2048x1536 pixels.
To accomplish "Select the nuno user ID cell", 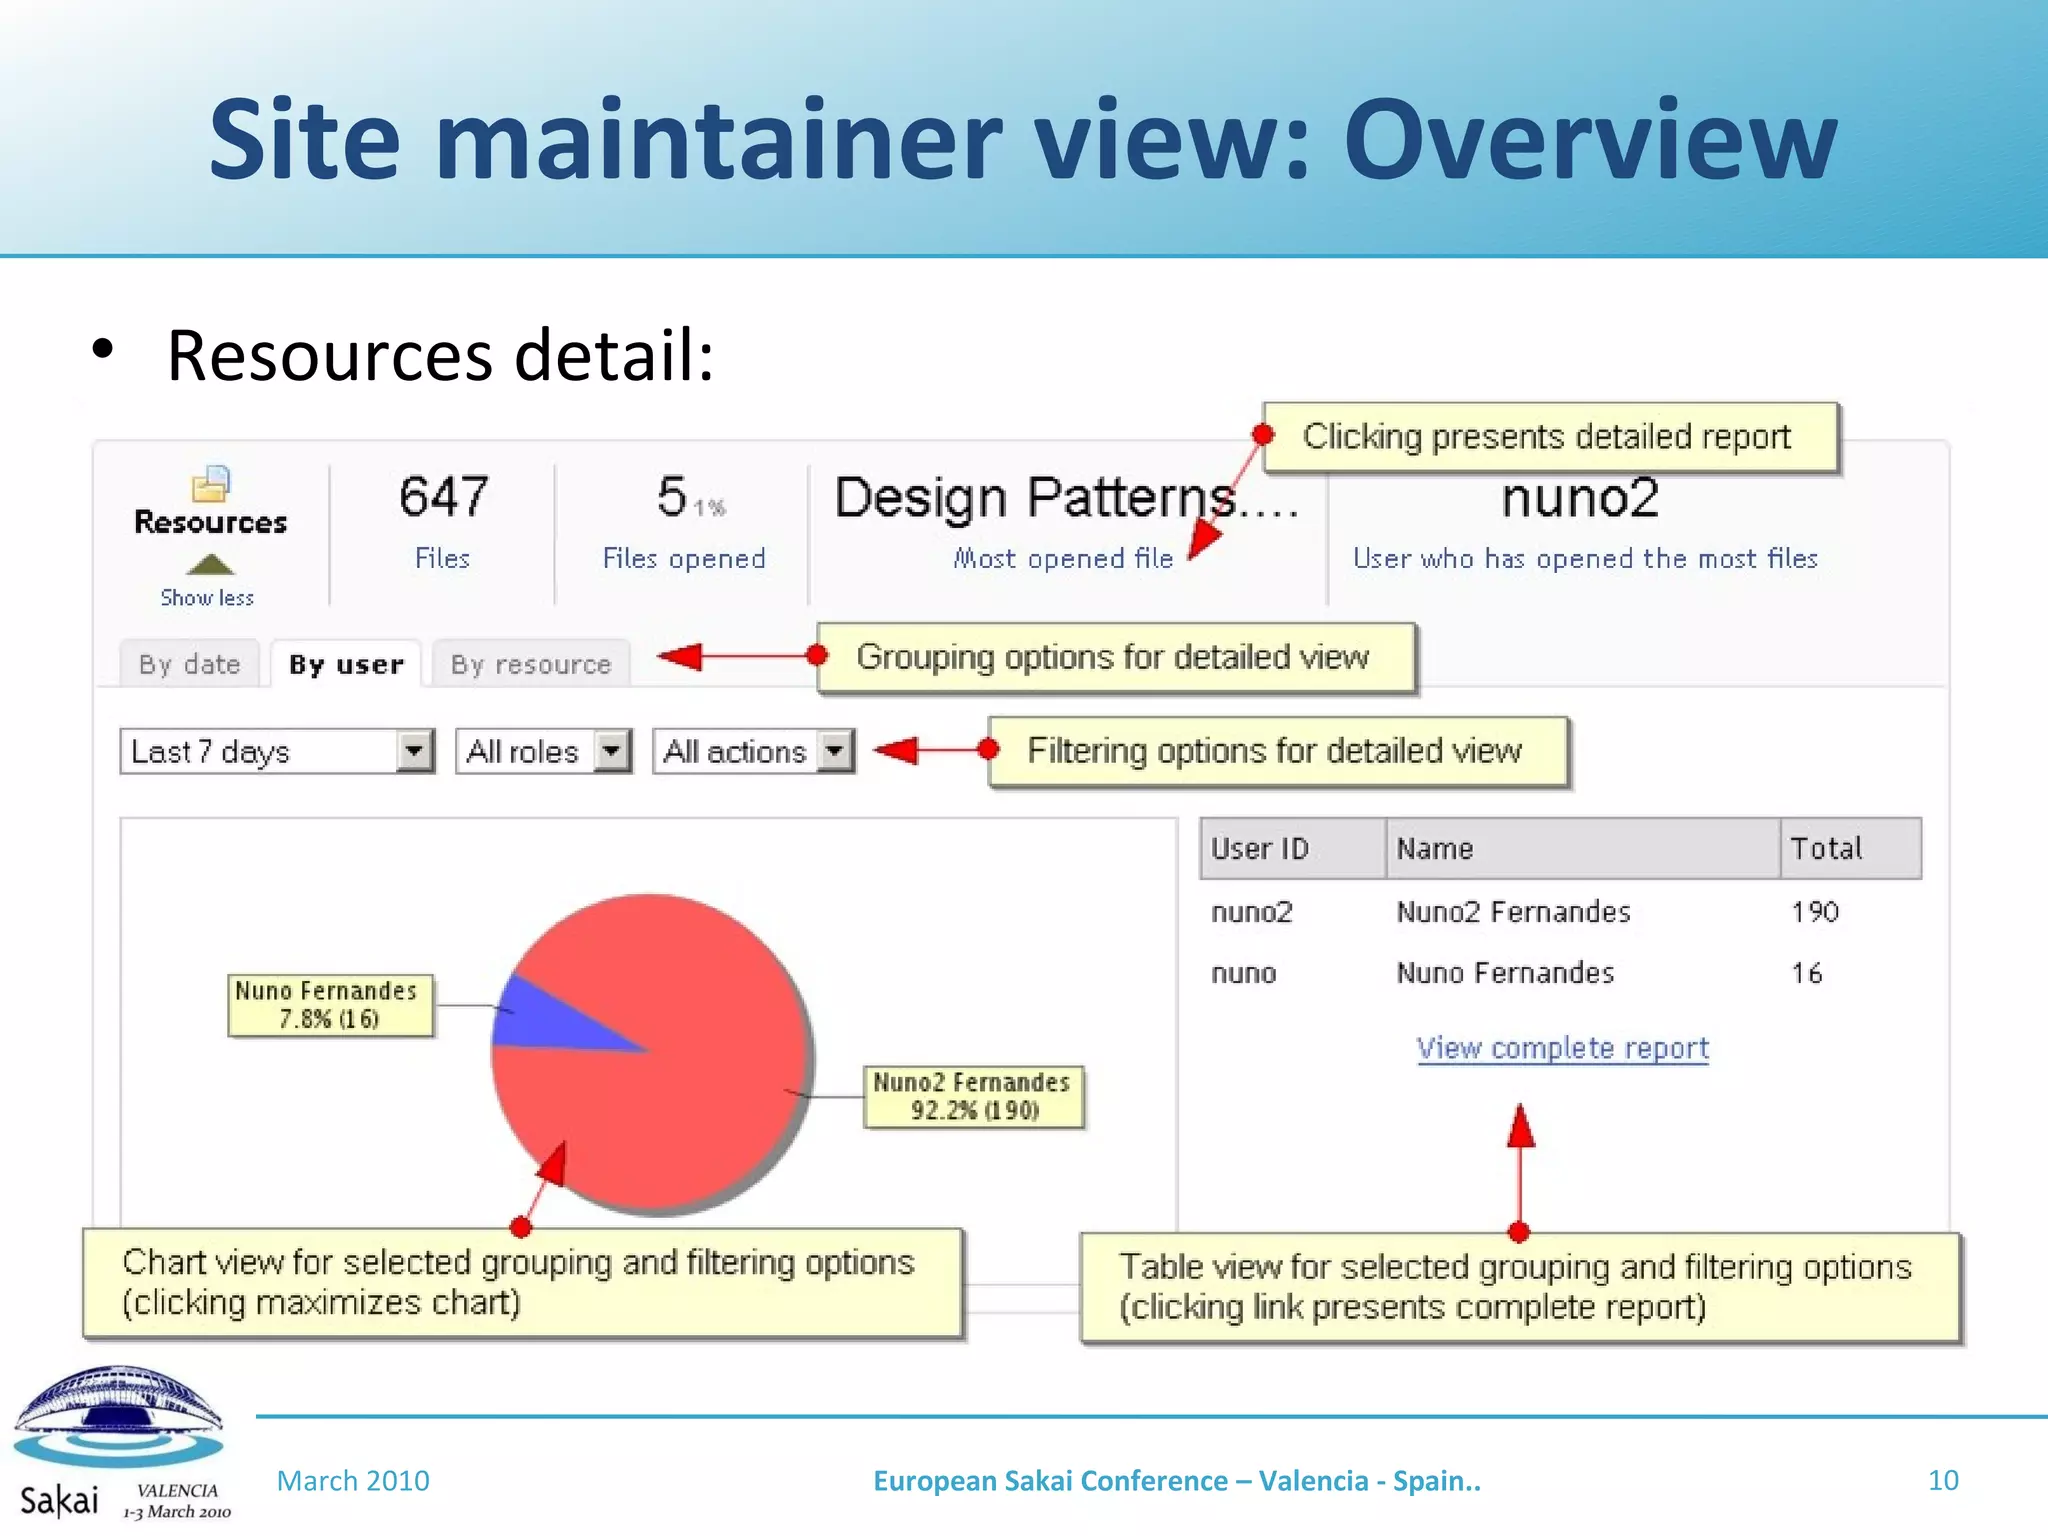I will tap(1244, 973).
